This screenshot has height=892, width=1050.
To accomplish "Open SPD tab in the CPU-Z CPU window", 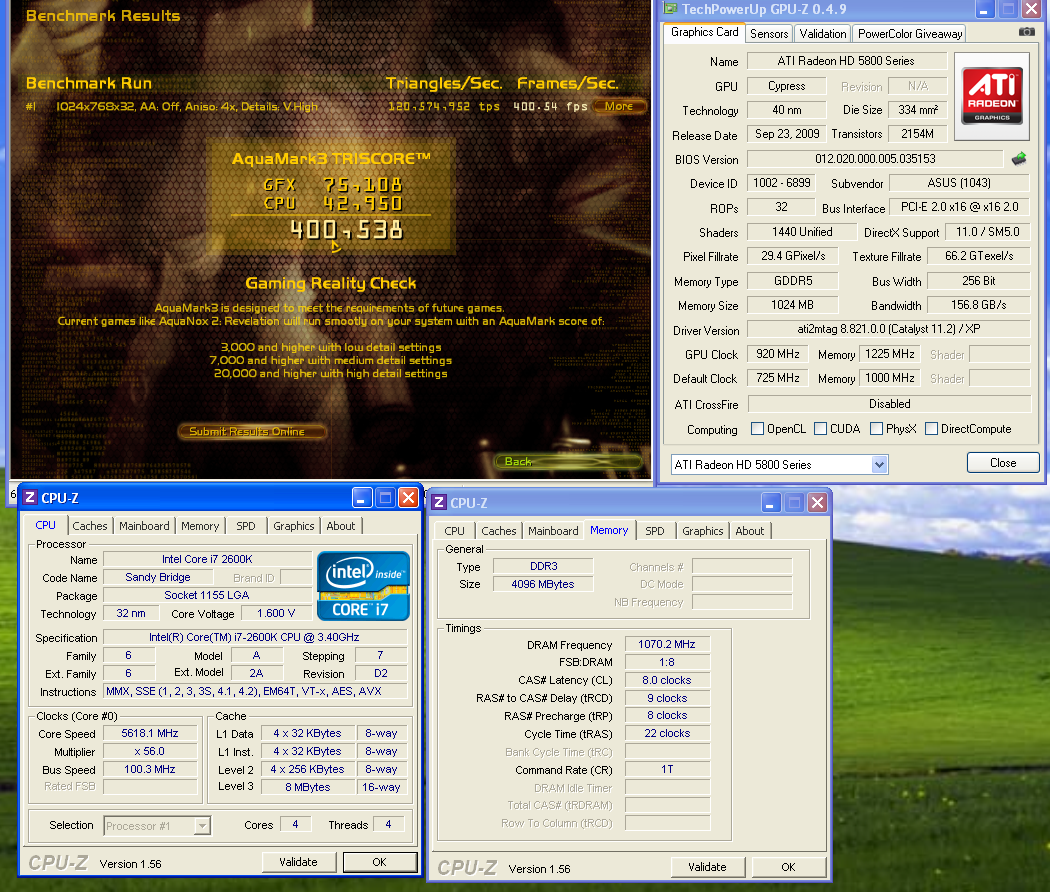I will coord(246,526).
